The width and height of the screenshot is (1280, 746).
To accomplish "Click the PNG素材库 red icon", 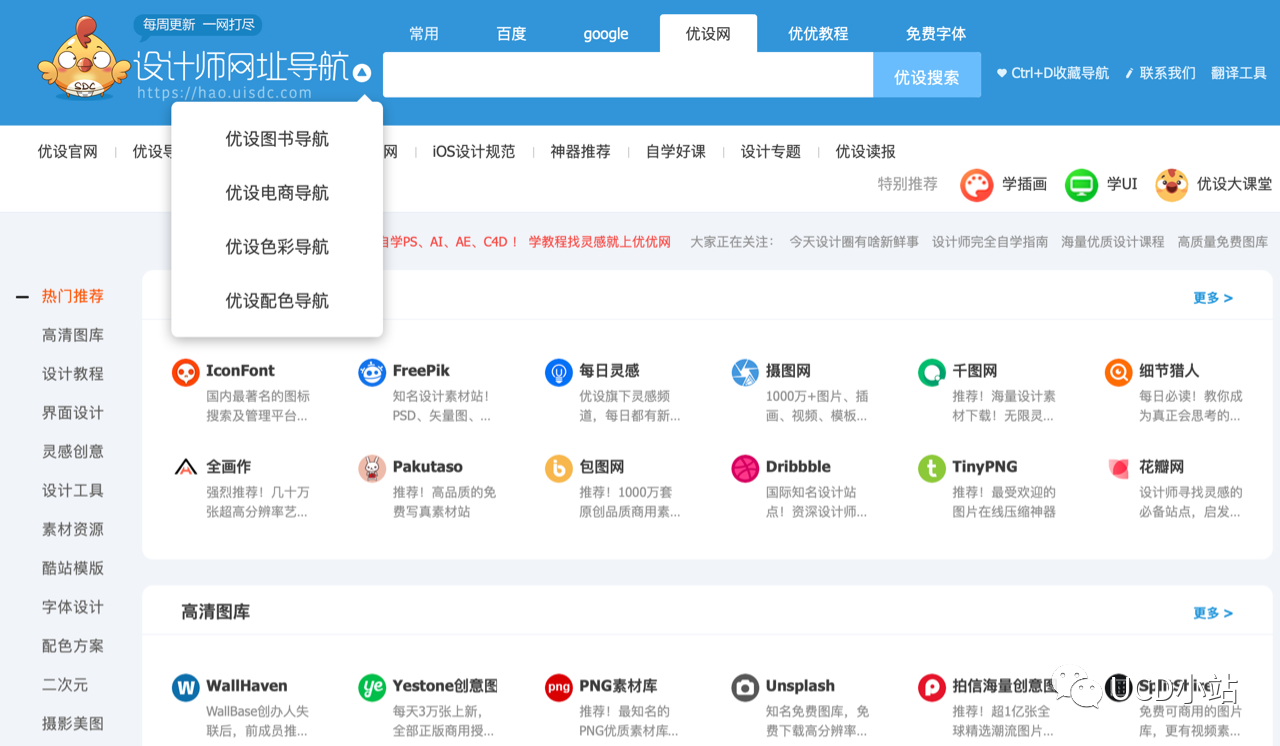I will click(x=558, y=688).
